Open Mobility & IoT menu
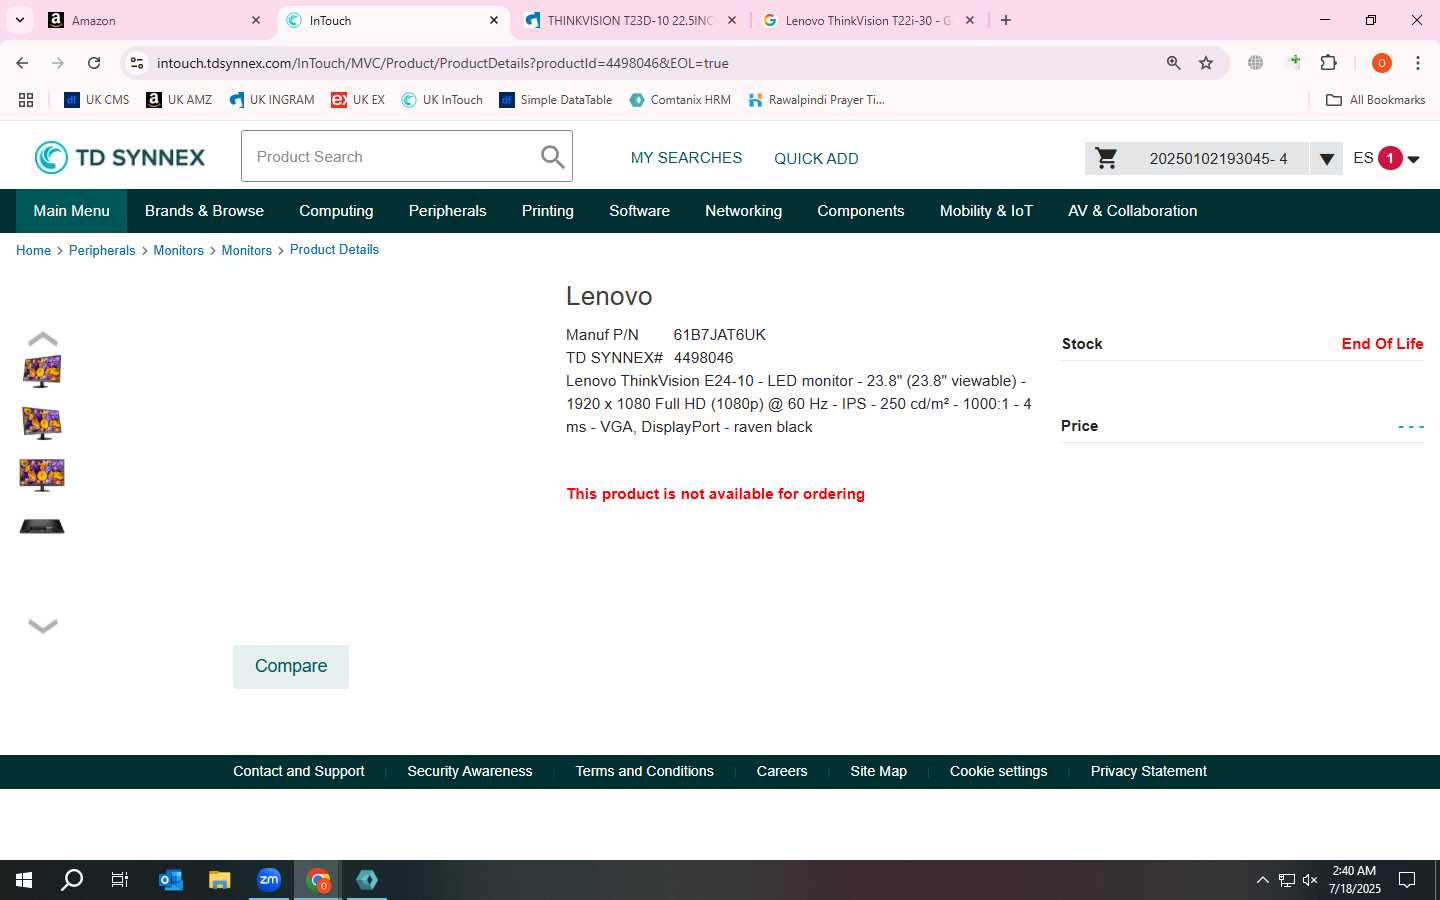 [x=986, y=211]
